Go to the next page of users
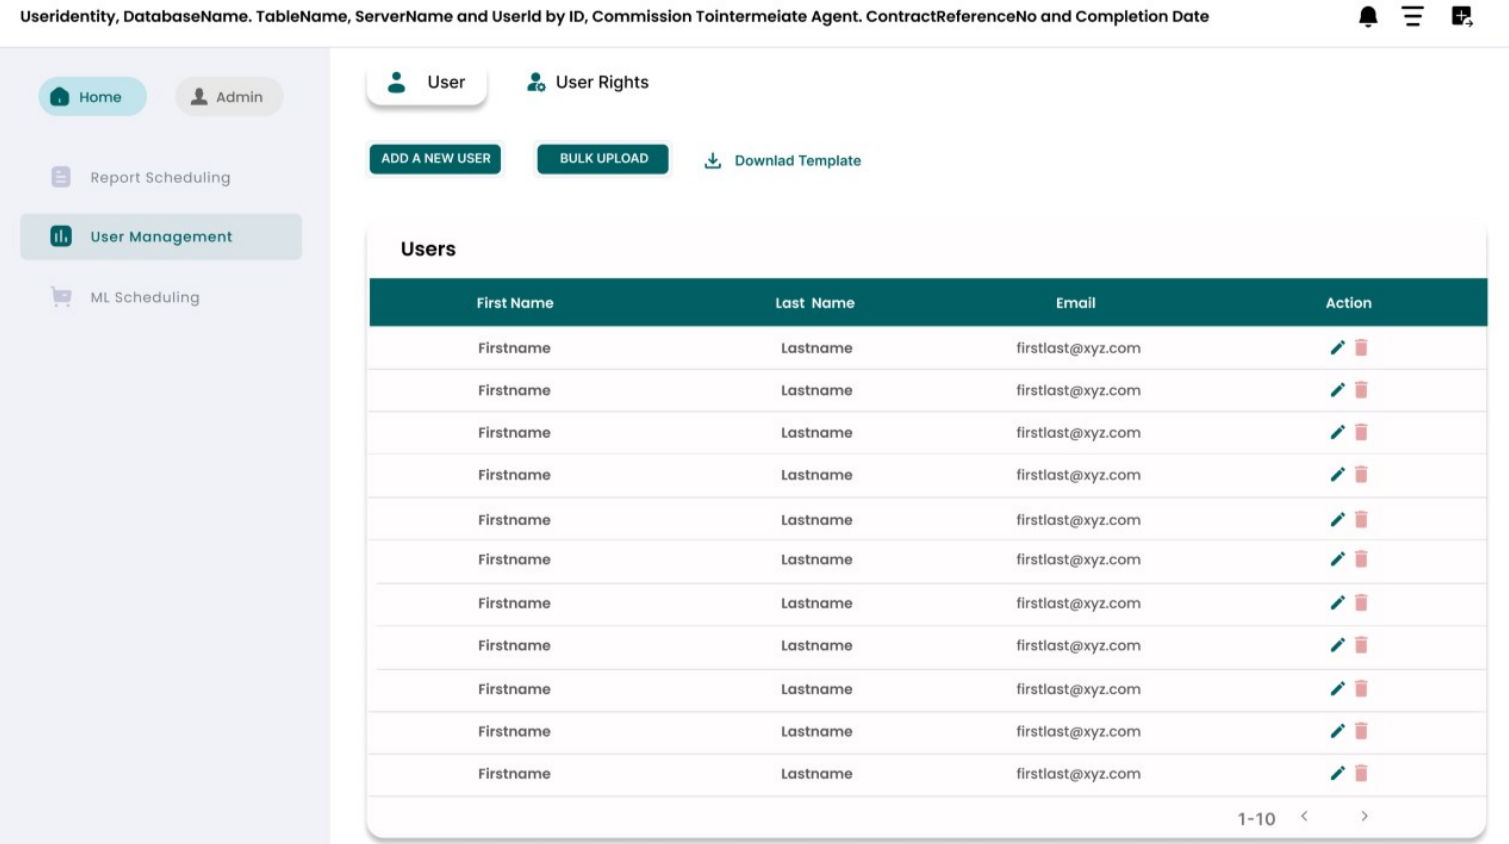The height and width of the screenshot is (844, 1509). pos(1364,817)
